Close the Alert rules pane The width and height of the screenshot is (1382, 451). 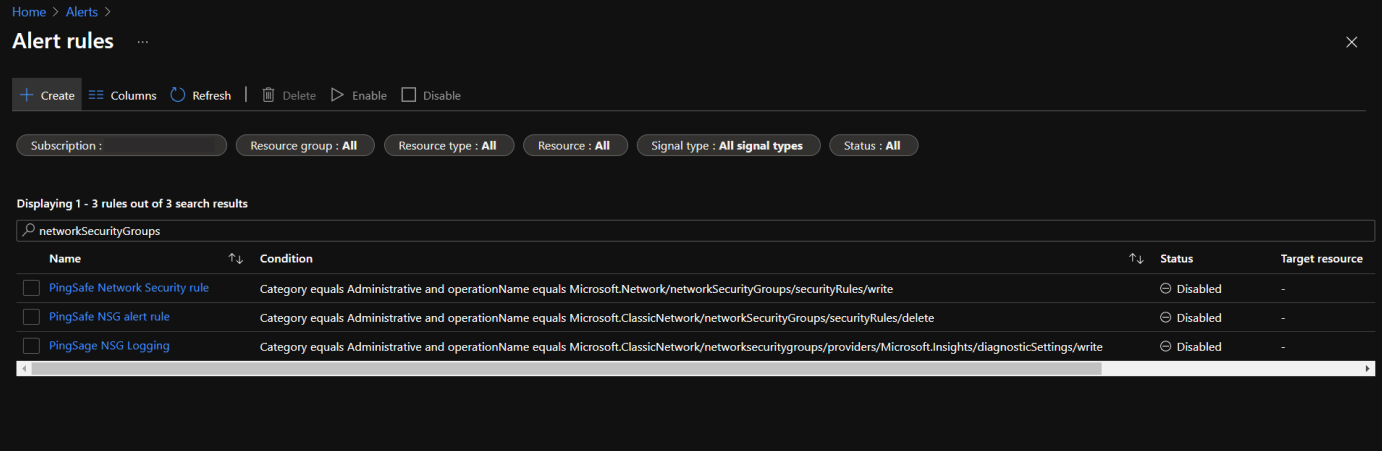[x=1351, y=42]
